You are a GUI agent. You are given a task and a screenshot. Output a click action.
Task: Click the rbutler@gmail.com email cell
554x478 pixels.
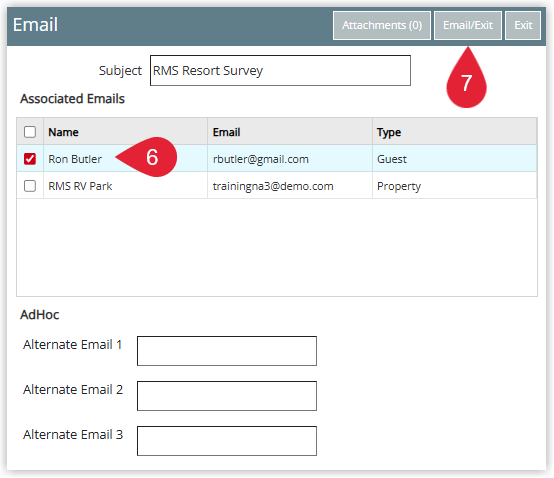click(x=290, y=159)
